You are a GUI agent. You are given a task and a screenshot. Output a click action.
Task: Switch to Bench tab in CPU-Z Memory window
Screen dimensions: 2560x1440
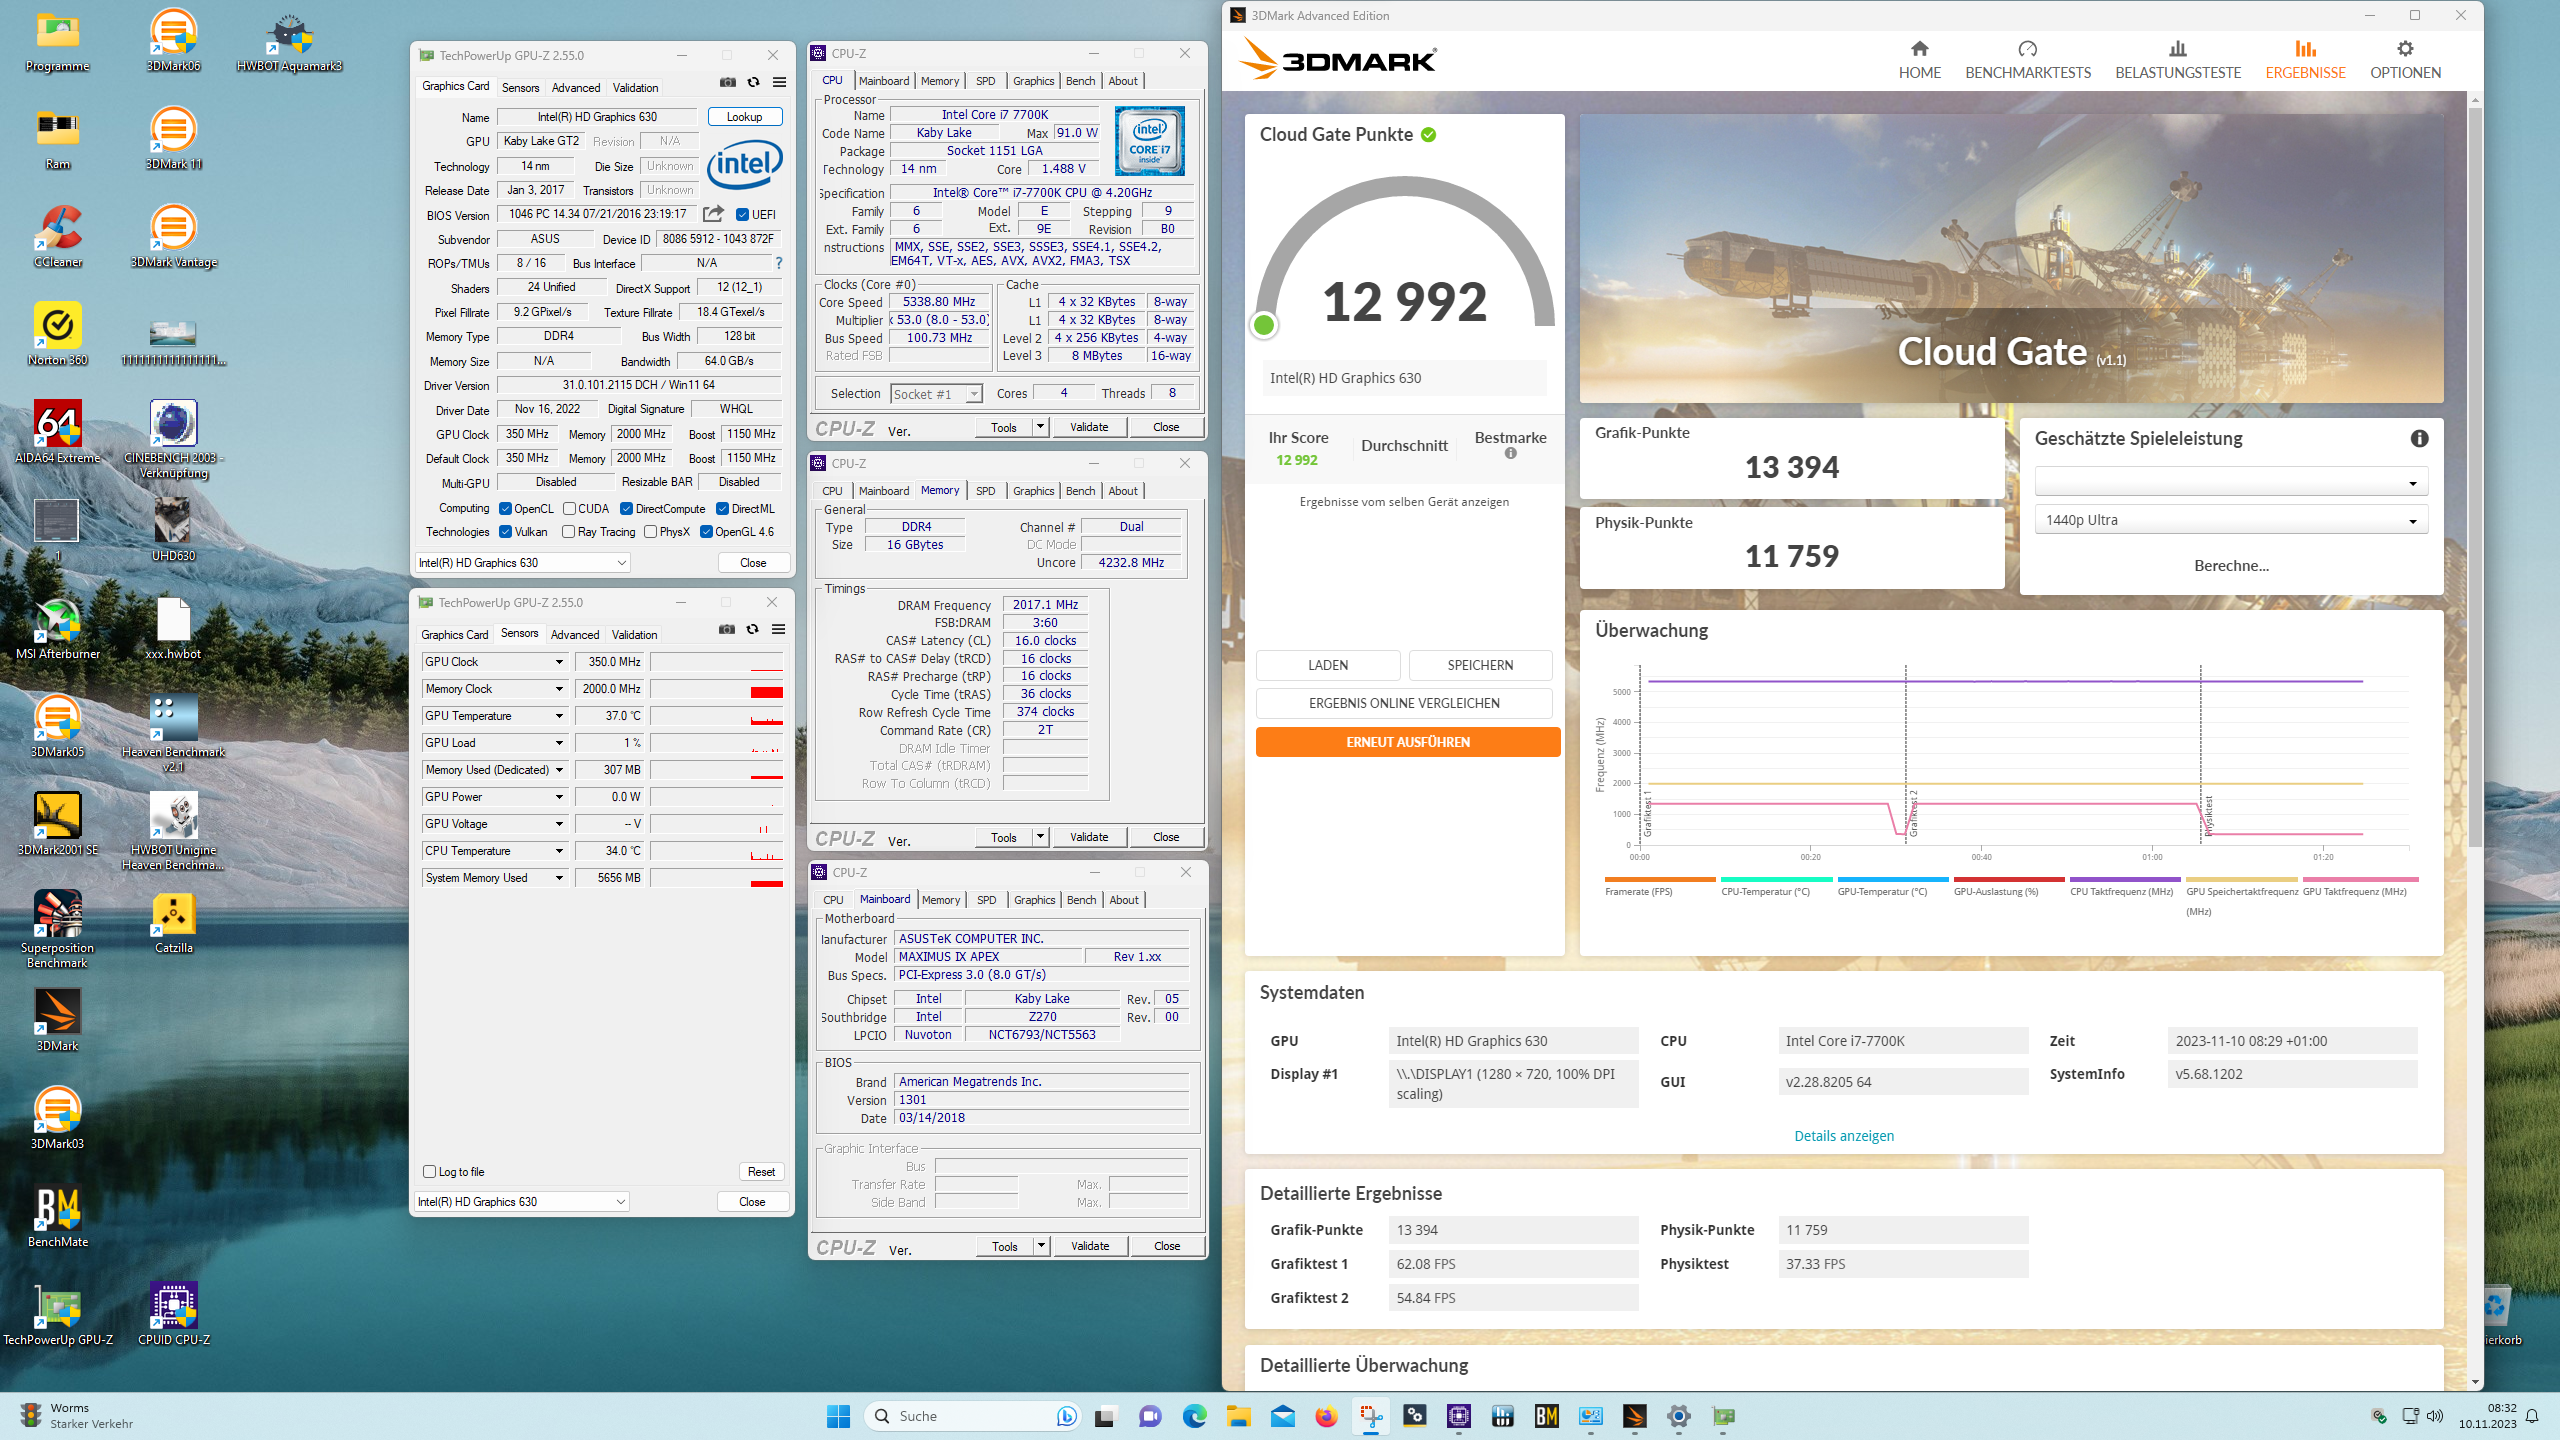[1080, 491]
